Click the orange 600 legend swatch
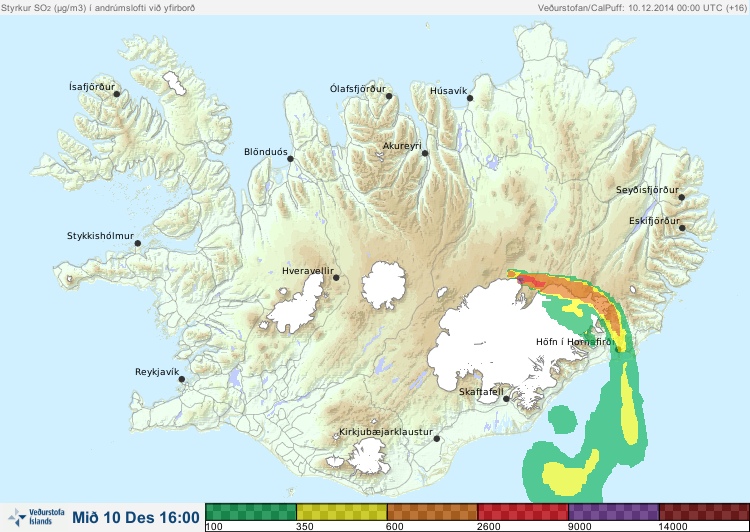This screenshot has height=532, width=750. pos(432,512)
